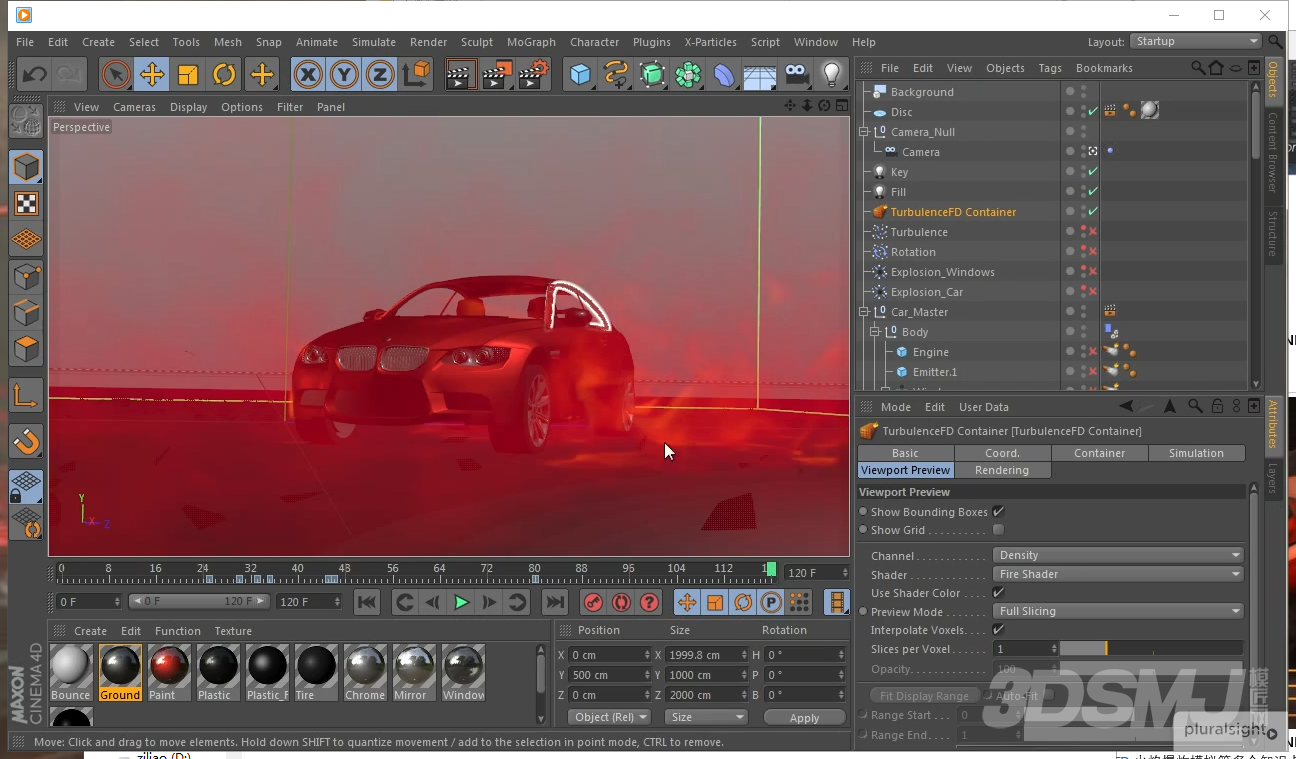Image resolution: width=1296 pixels, height=759 pixels.
Task: Open Edit Render Settings icon
Action: (534, 74)
